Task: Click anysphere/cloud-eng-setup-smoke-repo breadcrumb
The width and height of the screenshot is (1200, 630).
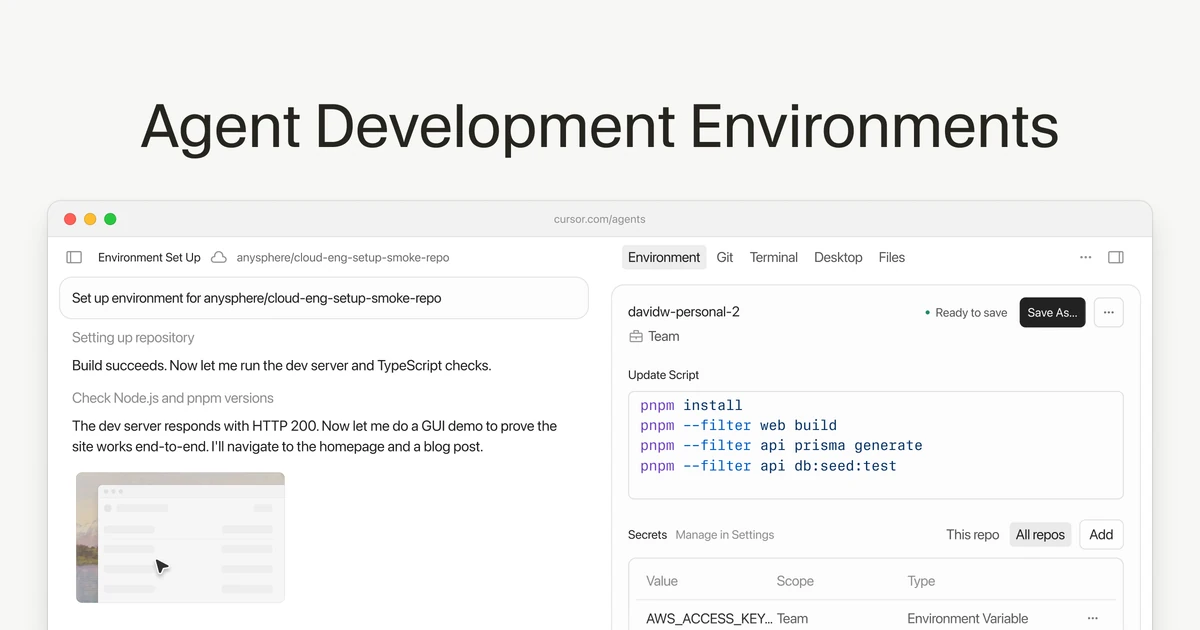Action: tap(343, 257)
